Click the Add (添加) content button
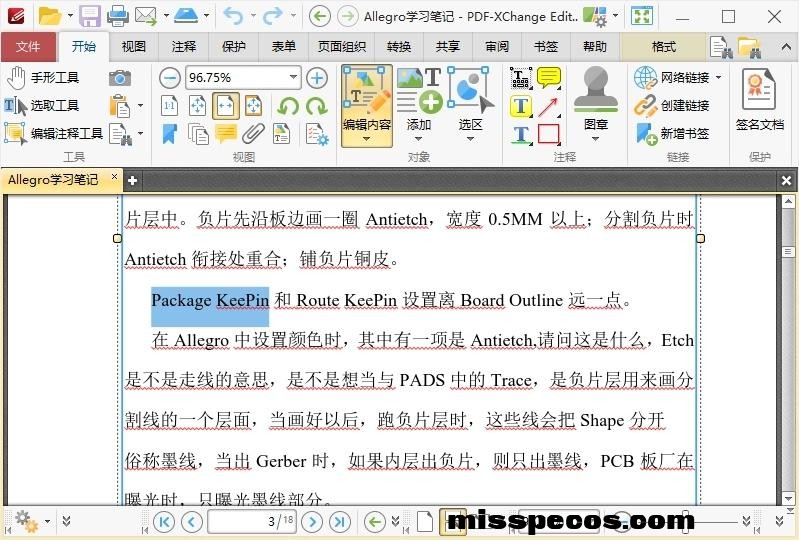This screenshot has height=540, width=799. pyautogui.click(x=419, y=99)
